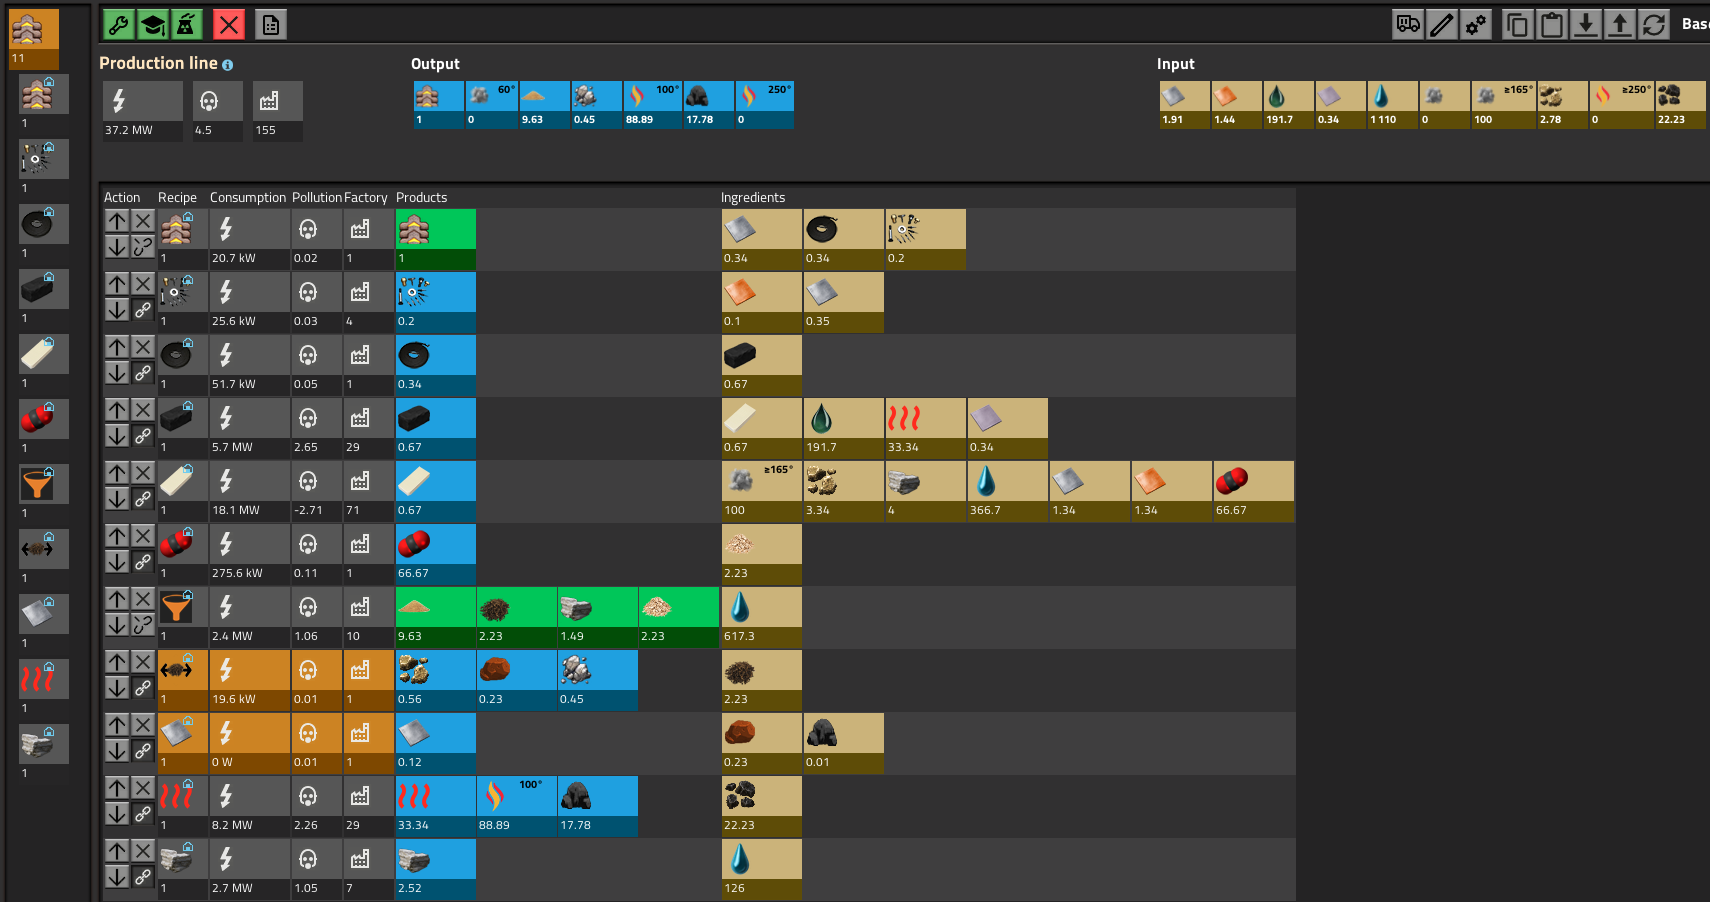The image size is (1710, 902).
Task: Toggle the chain link on the 51.7 kW row
Action: (143, 373)
